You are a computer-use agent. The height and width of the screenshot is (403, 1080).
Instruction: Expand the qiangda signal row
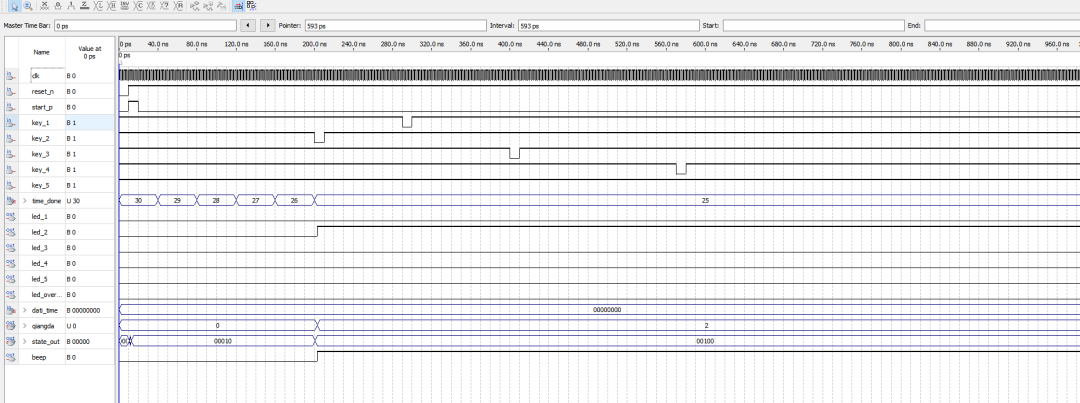pos(25,326)
